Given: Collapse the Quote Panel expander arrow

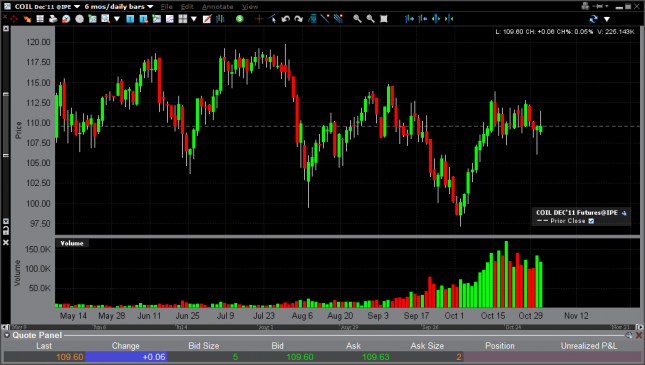Looking at the screenshot, I should point(7,335).
